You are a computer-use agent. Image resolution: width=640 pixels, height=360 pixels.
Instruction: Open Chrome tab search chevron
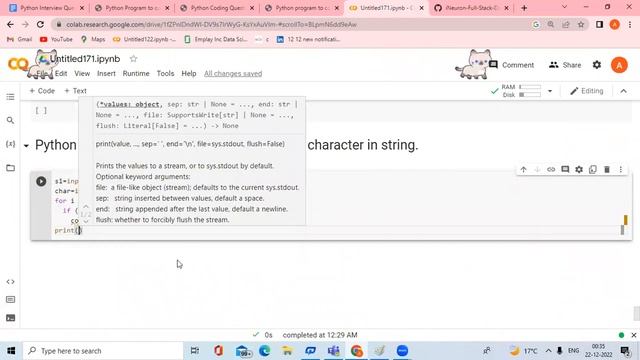564,7
